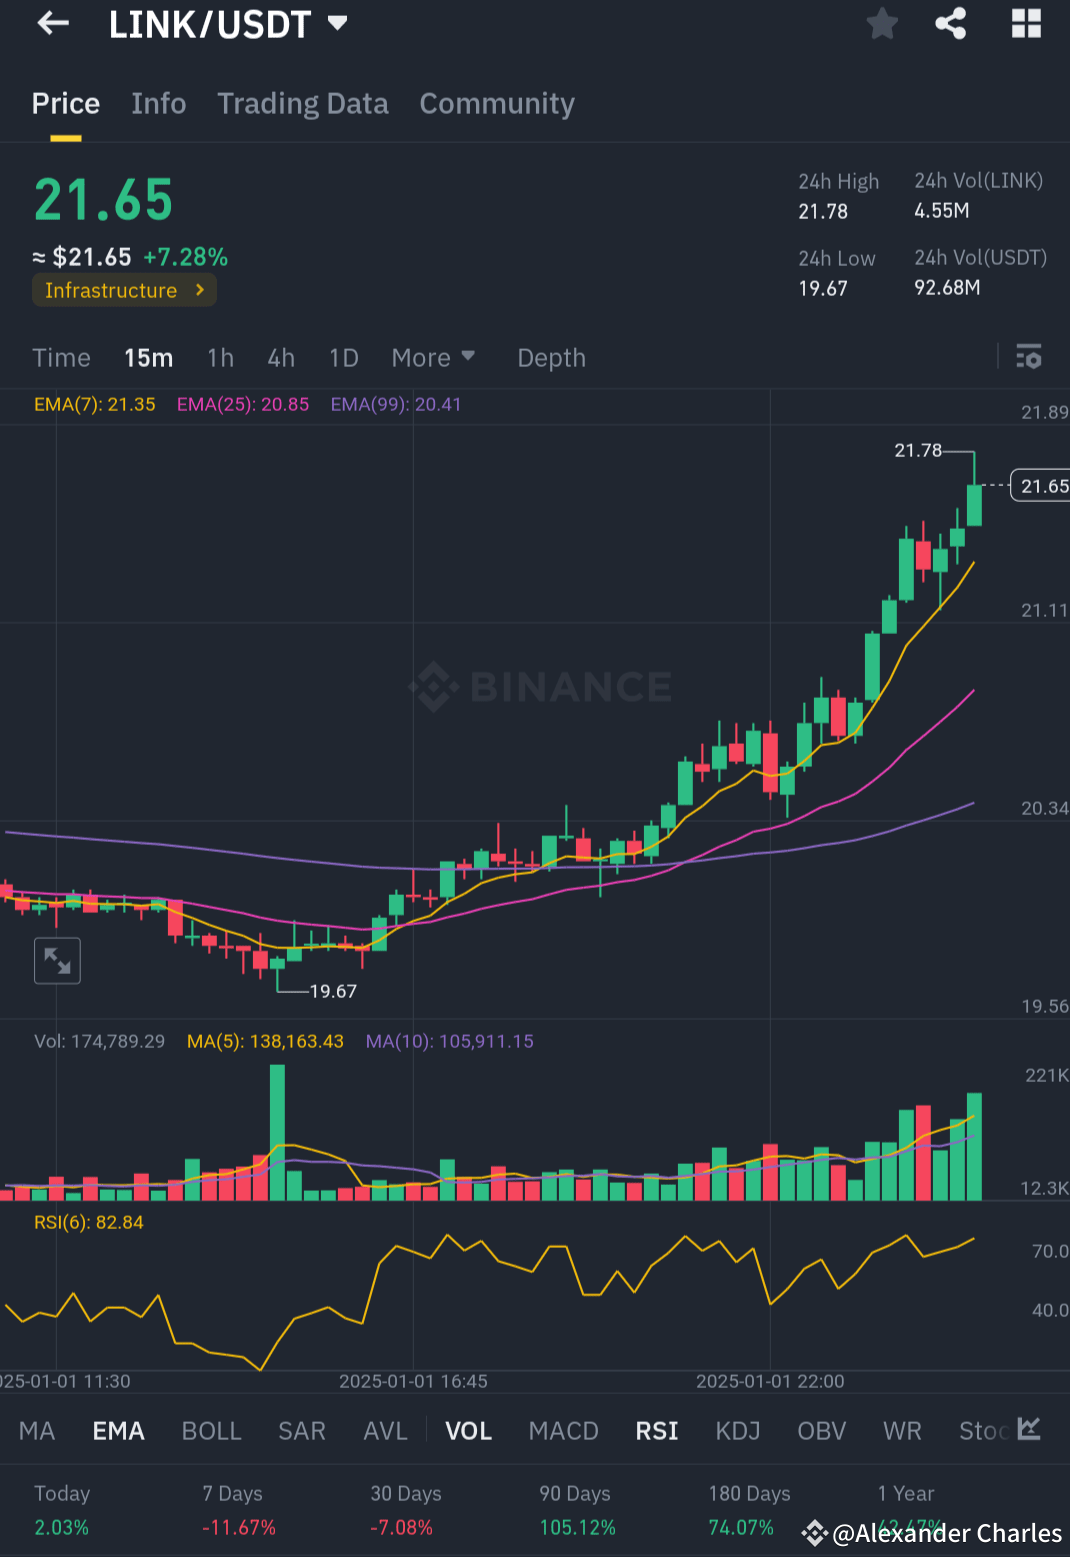Share the LINK/USDT chart
1070x1557 pixels.
[x=949, y=24]
